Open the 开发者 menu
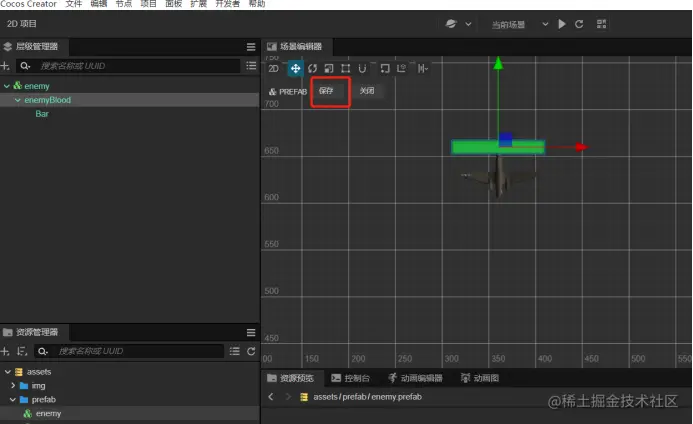 [x=228, y=4]
